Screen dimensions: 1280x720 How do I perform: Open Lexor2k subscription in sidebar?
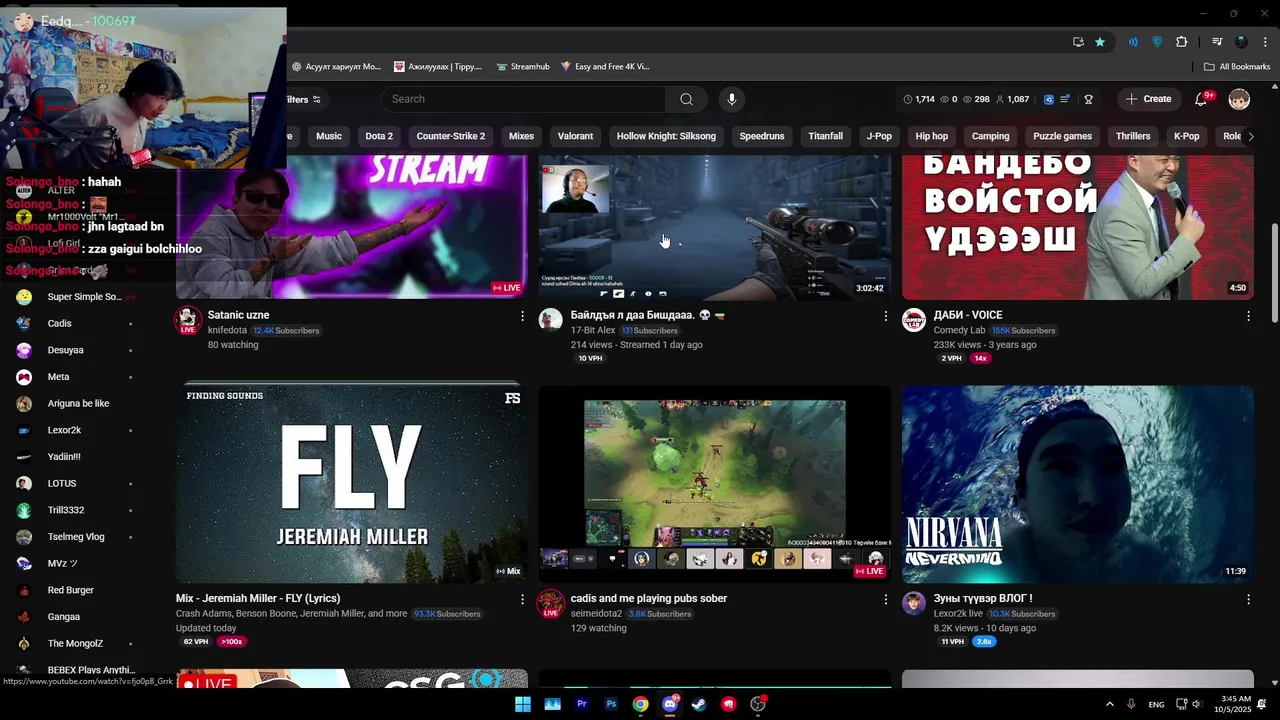(x=75, y=430)
